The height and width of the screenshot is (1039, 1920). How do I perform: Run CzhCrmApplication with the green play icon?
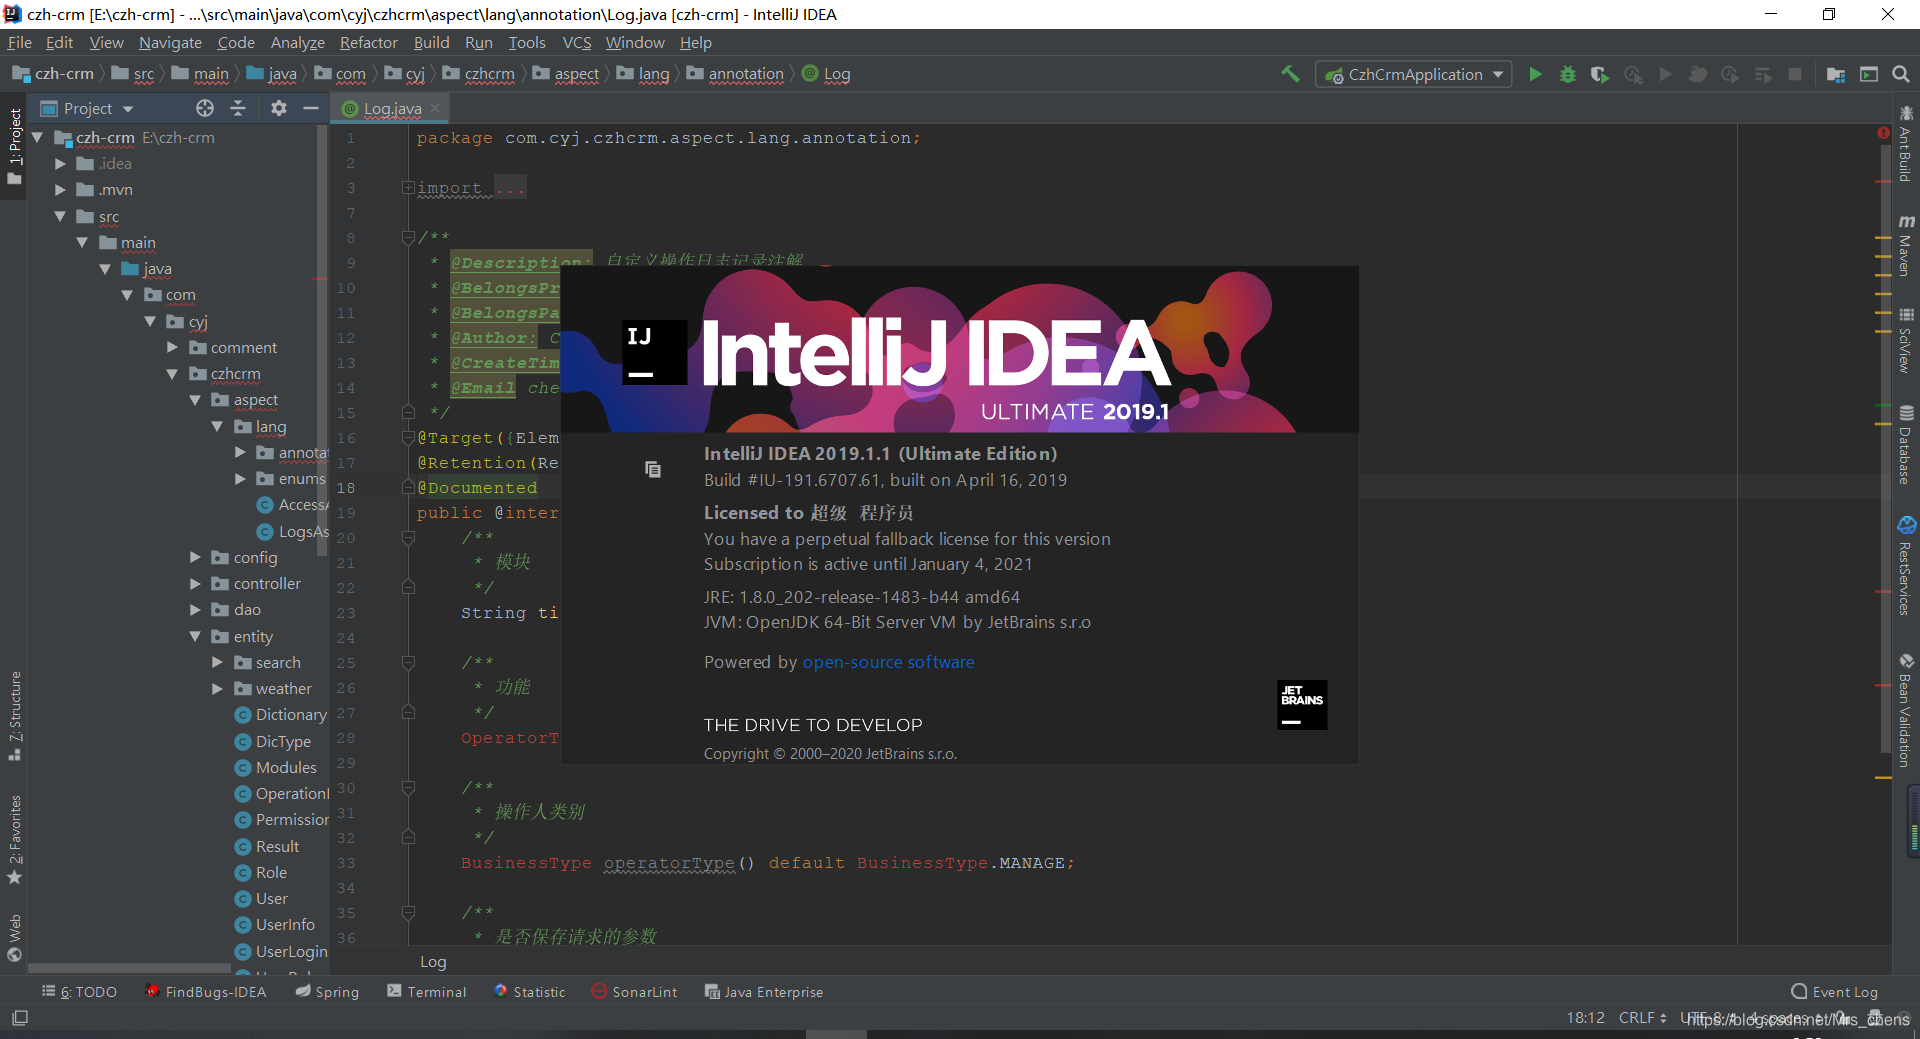point(1535,74)
